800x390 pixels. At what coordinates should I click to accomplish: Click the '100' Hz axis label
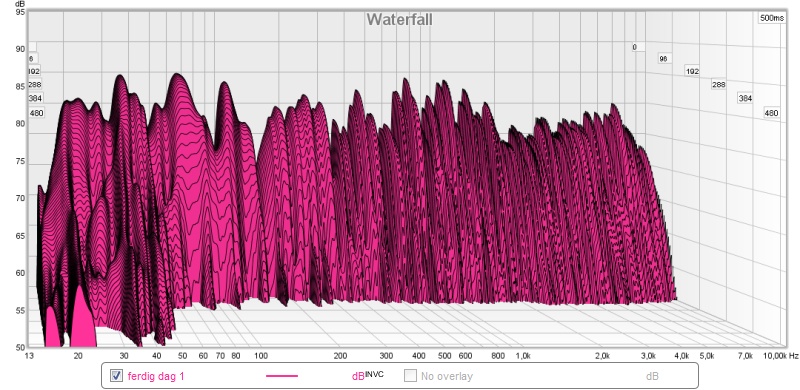point(261,356)
